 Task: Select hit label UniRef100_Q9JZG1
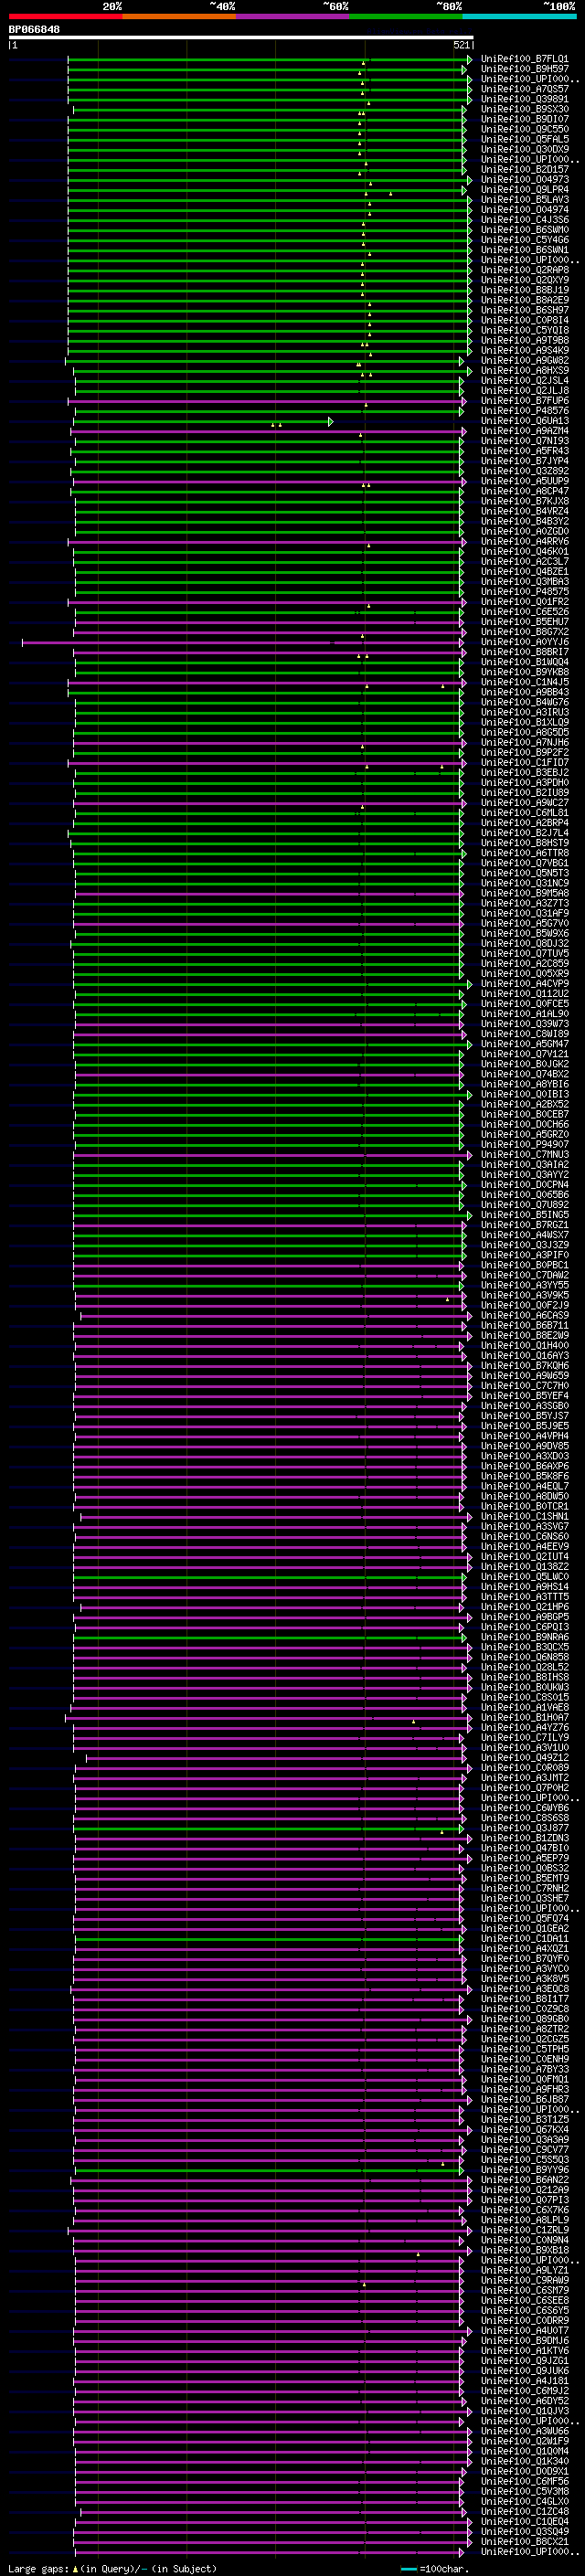pyautogui.click(x=525, y=2361)
